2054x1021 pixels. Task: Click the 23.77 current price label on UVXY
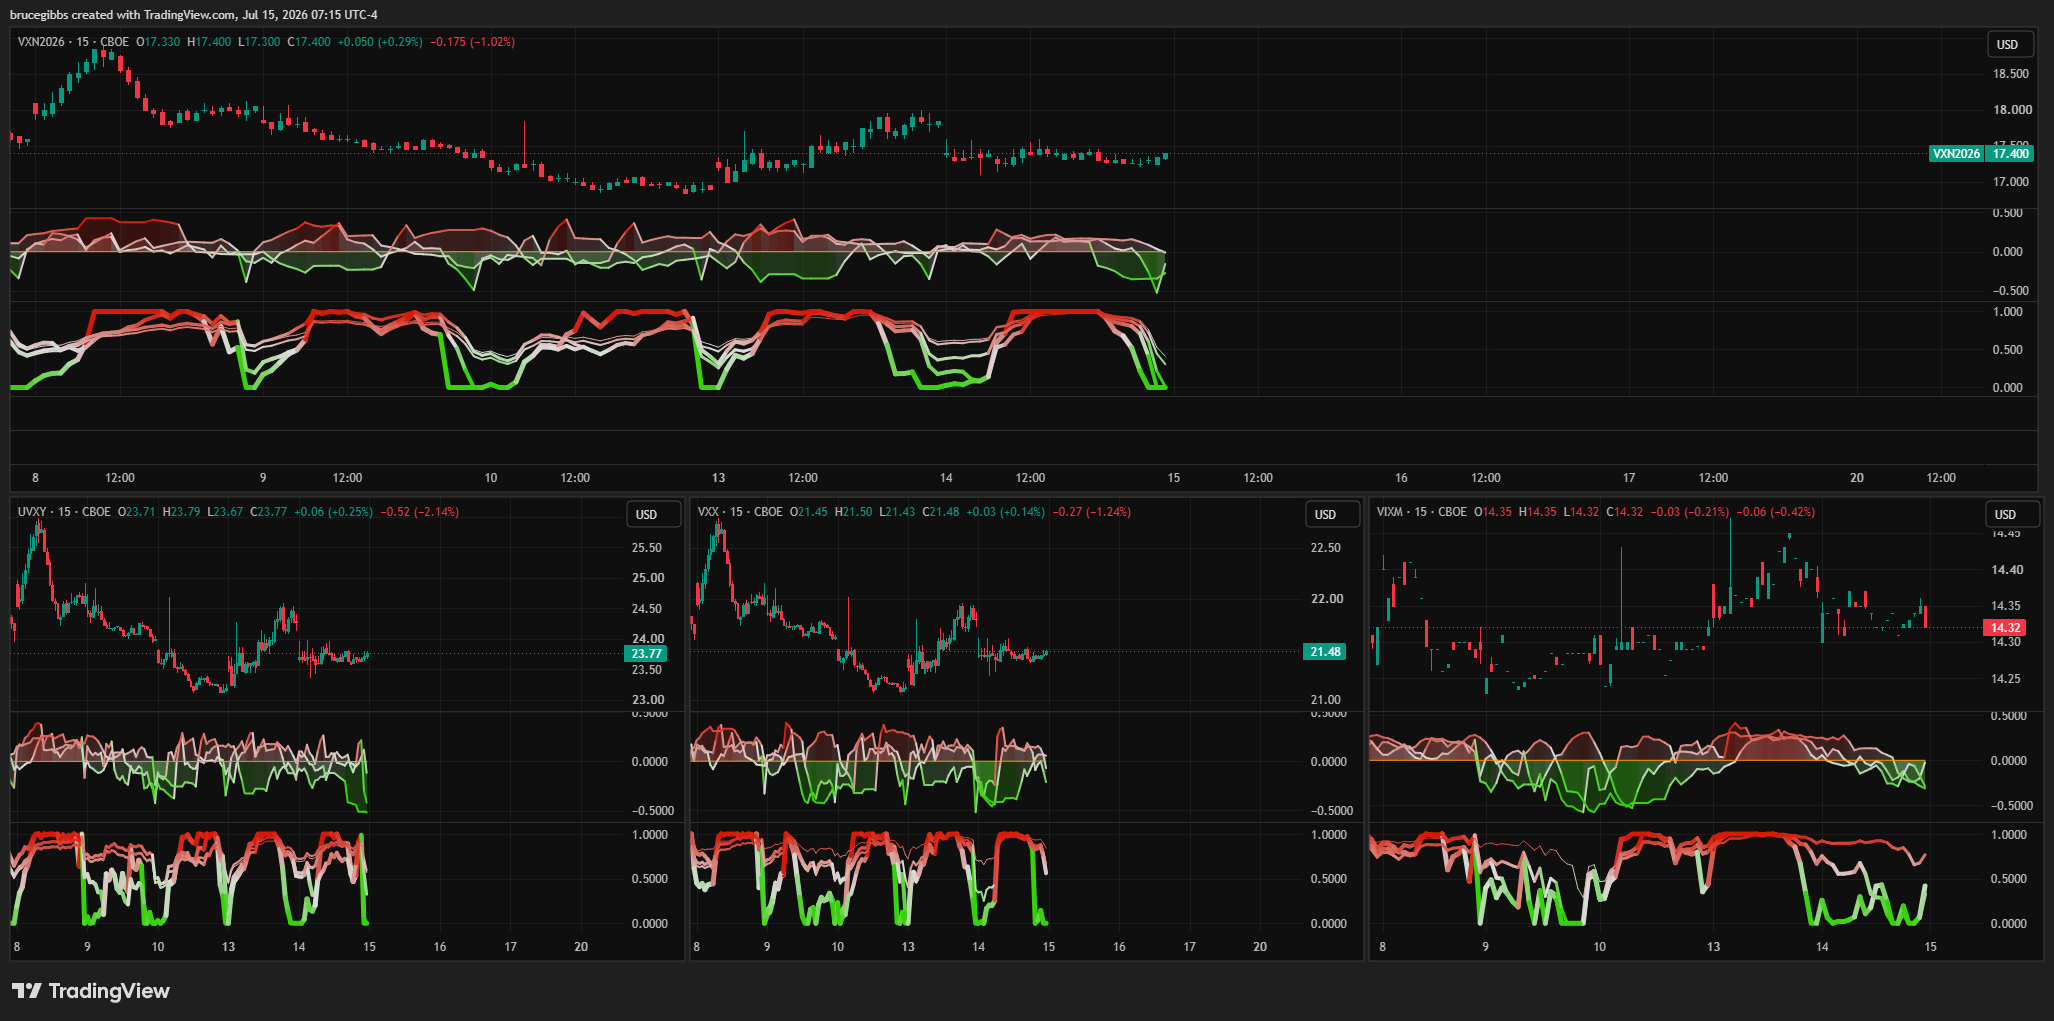point(645,654)
